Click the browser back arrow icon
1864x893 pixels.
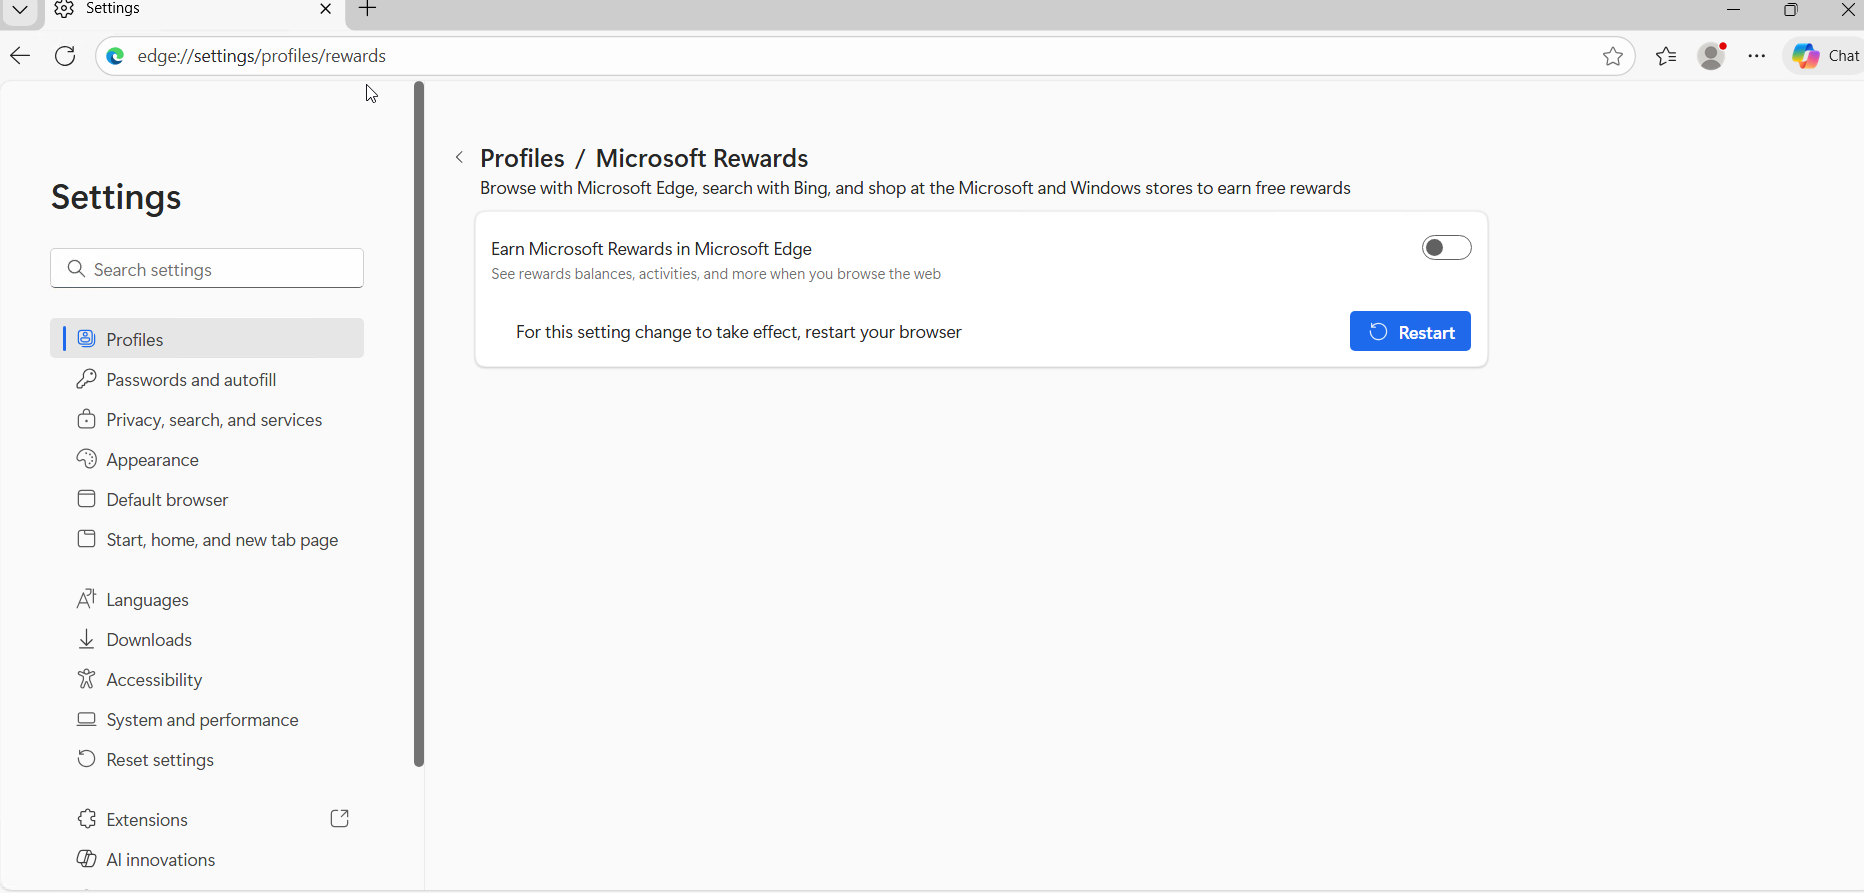pyautogui.click(x=20, y=56)
